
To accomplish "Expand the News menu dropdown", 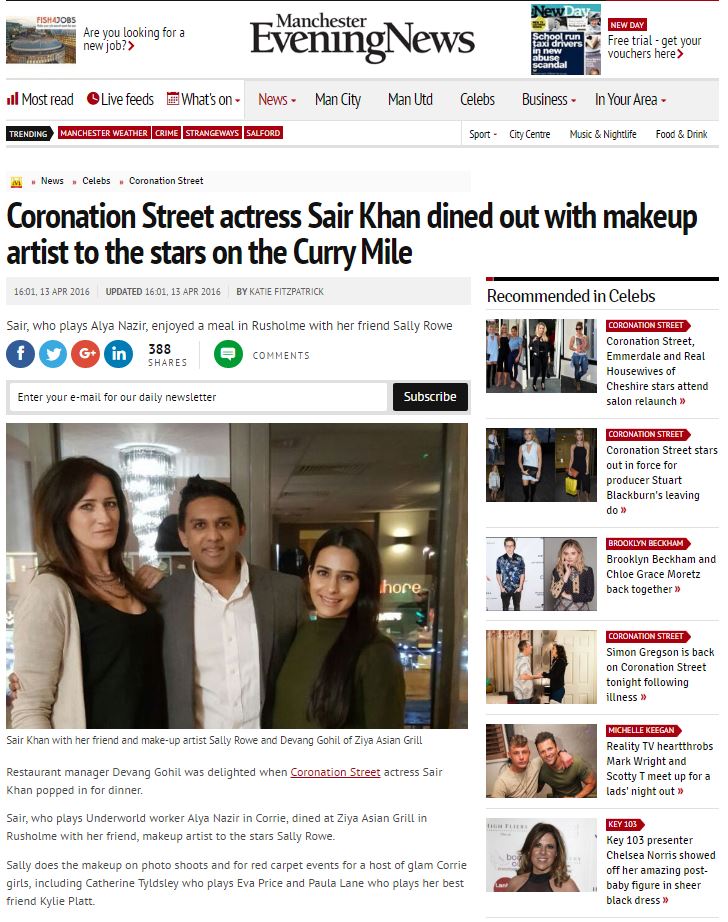I will pos(277,99).
